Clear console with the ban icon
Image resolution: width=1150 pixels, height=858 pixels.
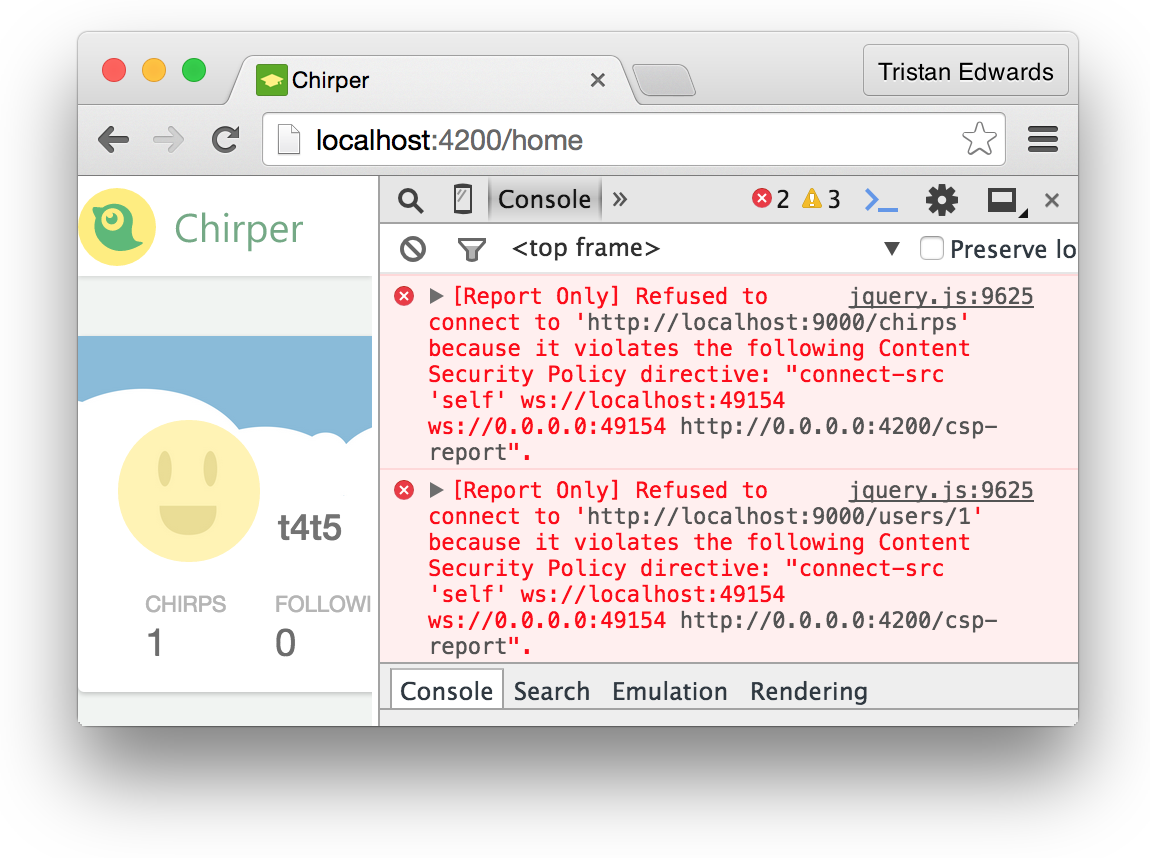coord(413,249)
